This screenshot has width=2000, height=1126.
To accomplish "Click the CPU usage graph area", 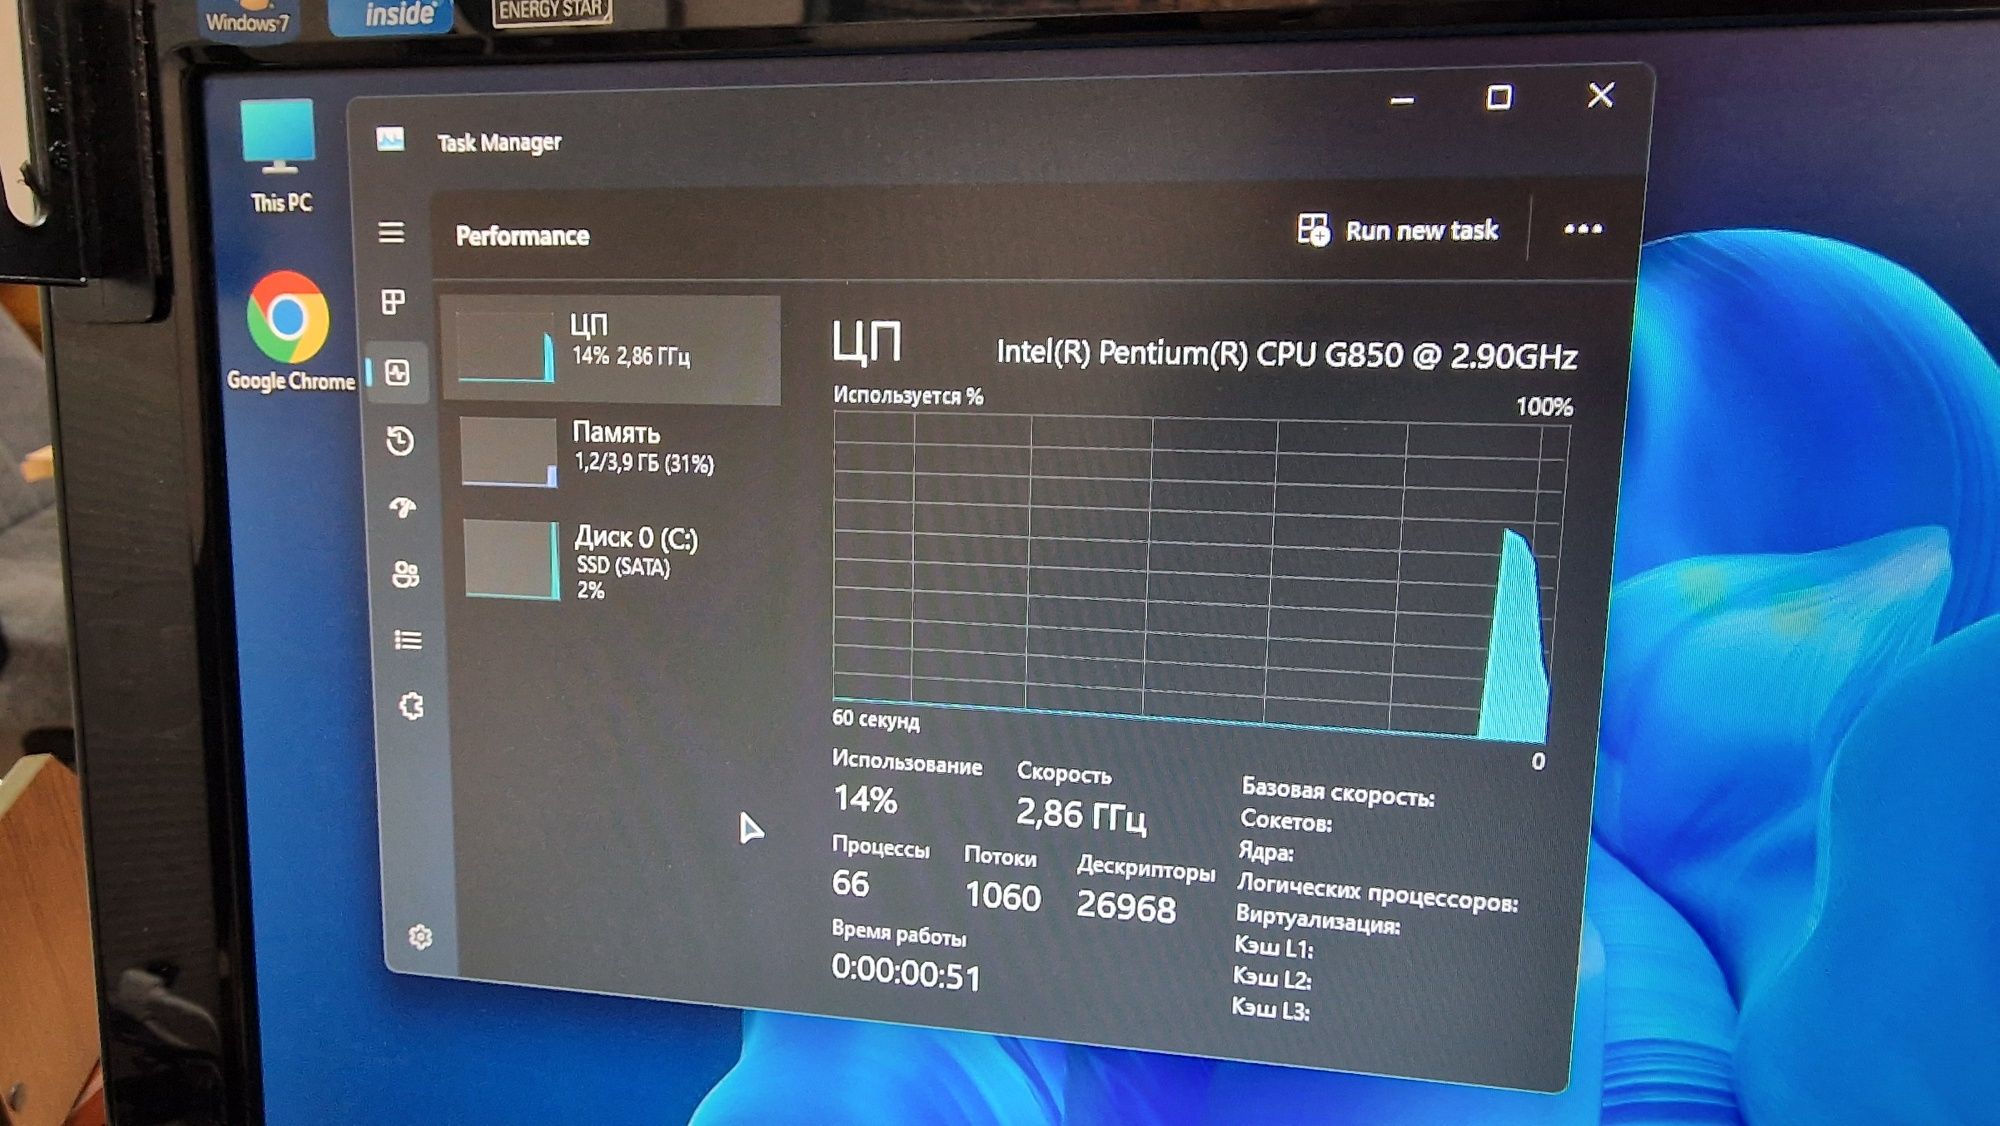I will point(1200,575).
